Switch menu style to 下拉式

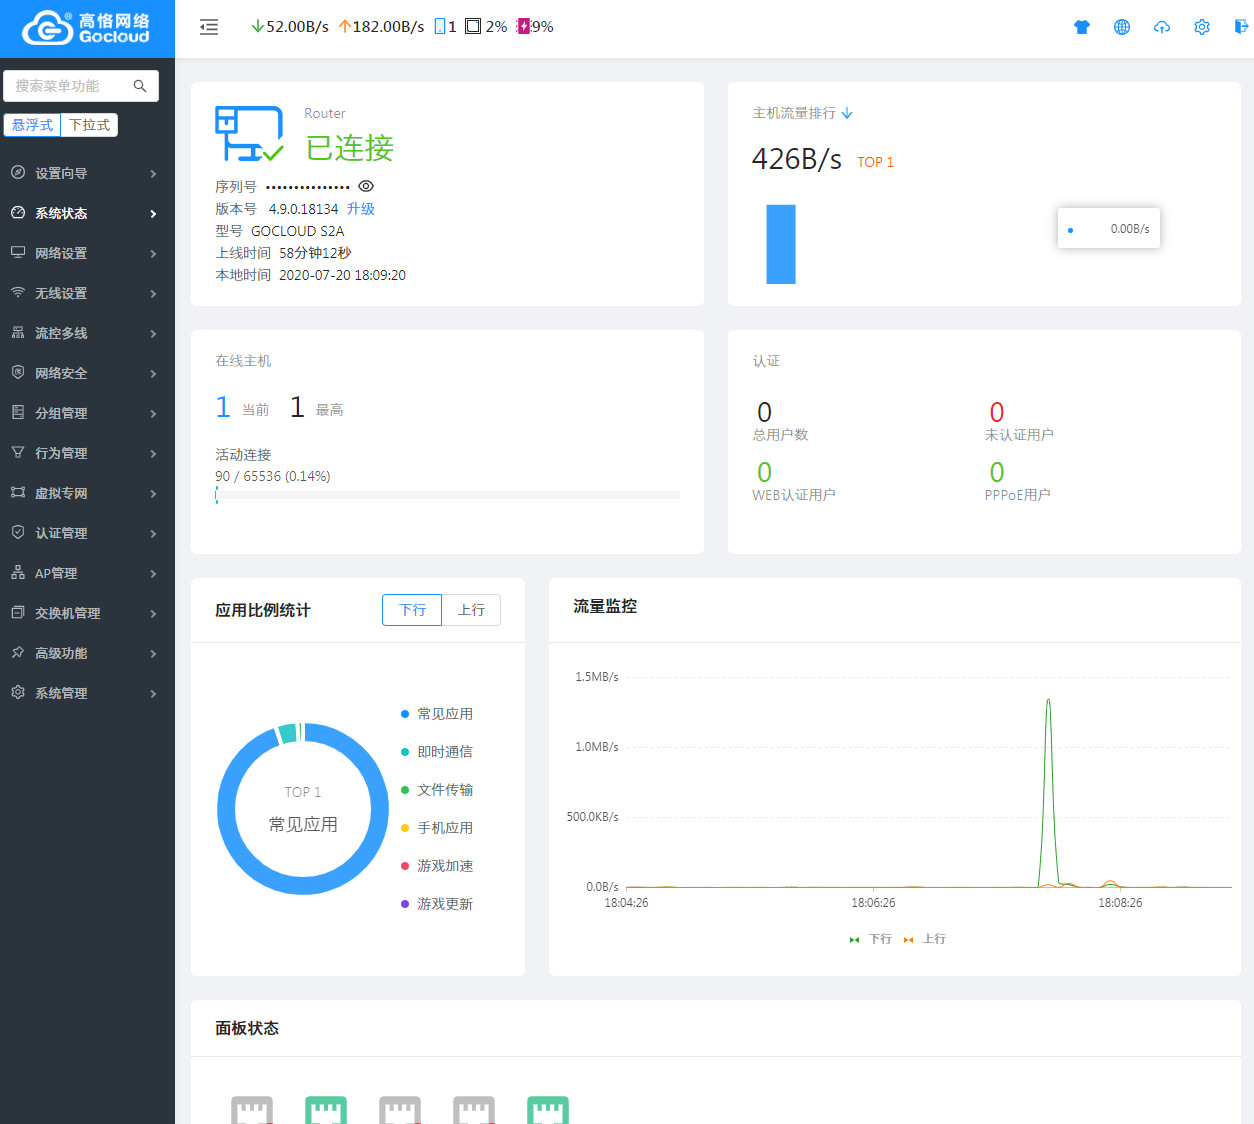[89, 125]
